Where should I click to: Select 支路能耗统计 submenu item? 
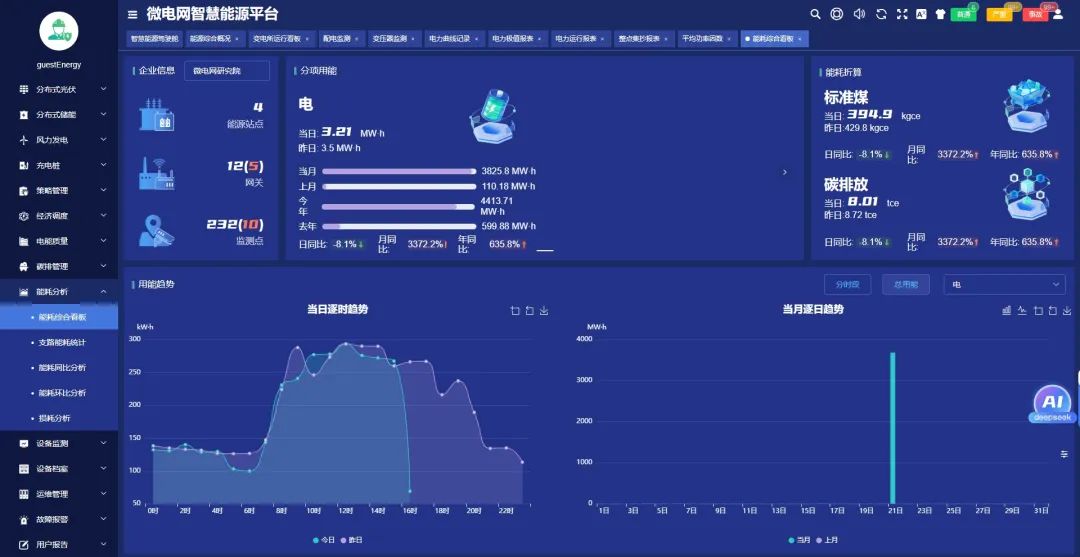click(59, 342)
